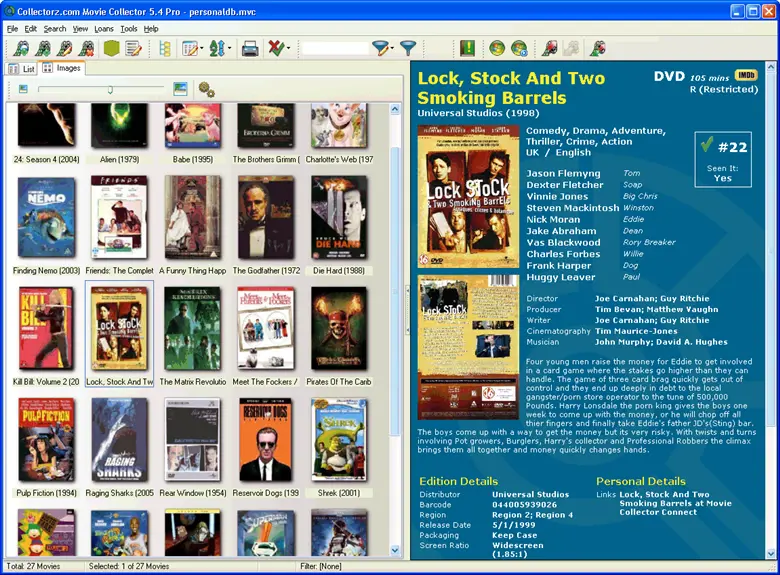Switch to the List tab
The width and height of the screenshot is (780, 575).
[22, 69]
